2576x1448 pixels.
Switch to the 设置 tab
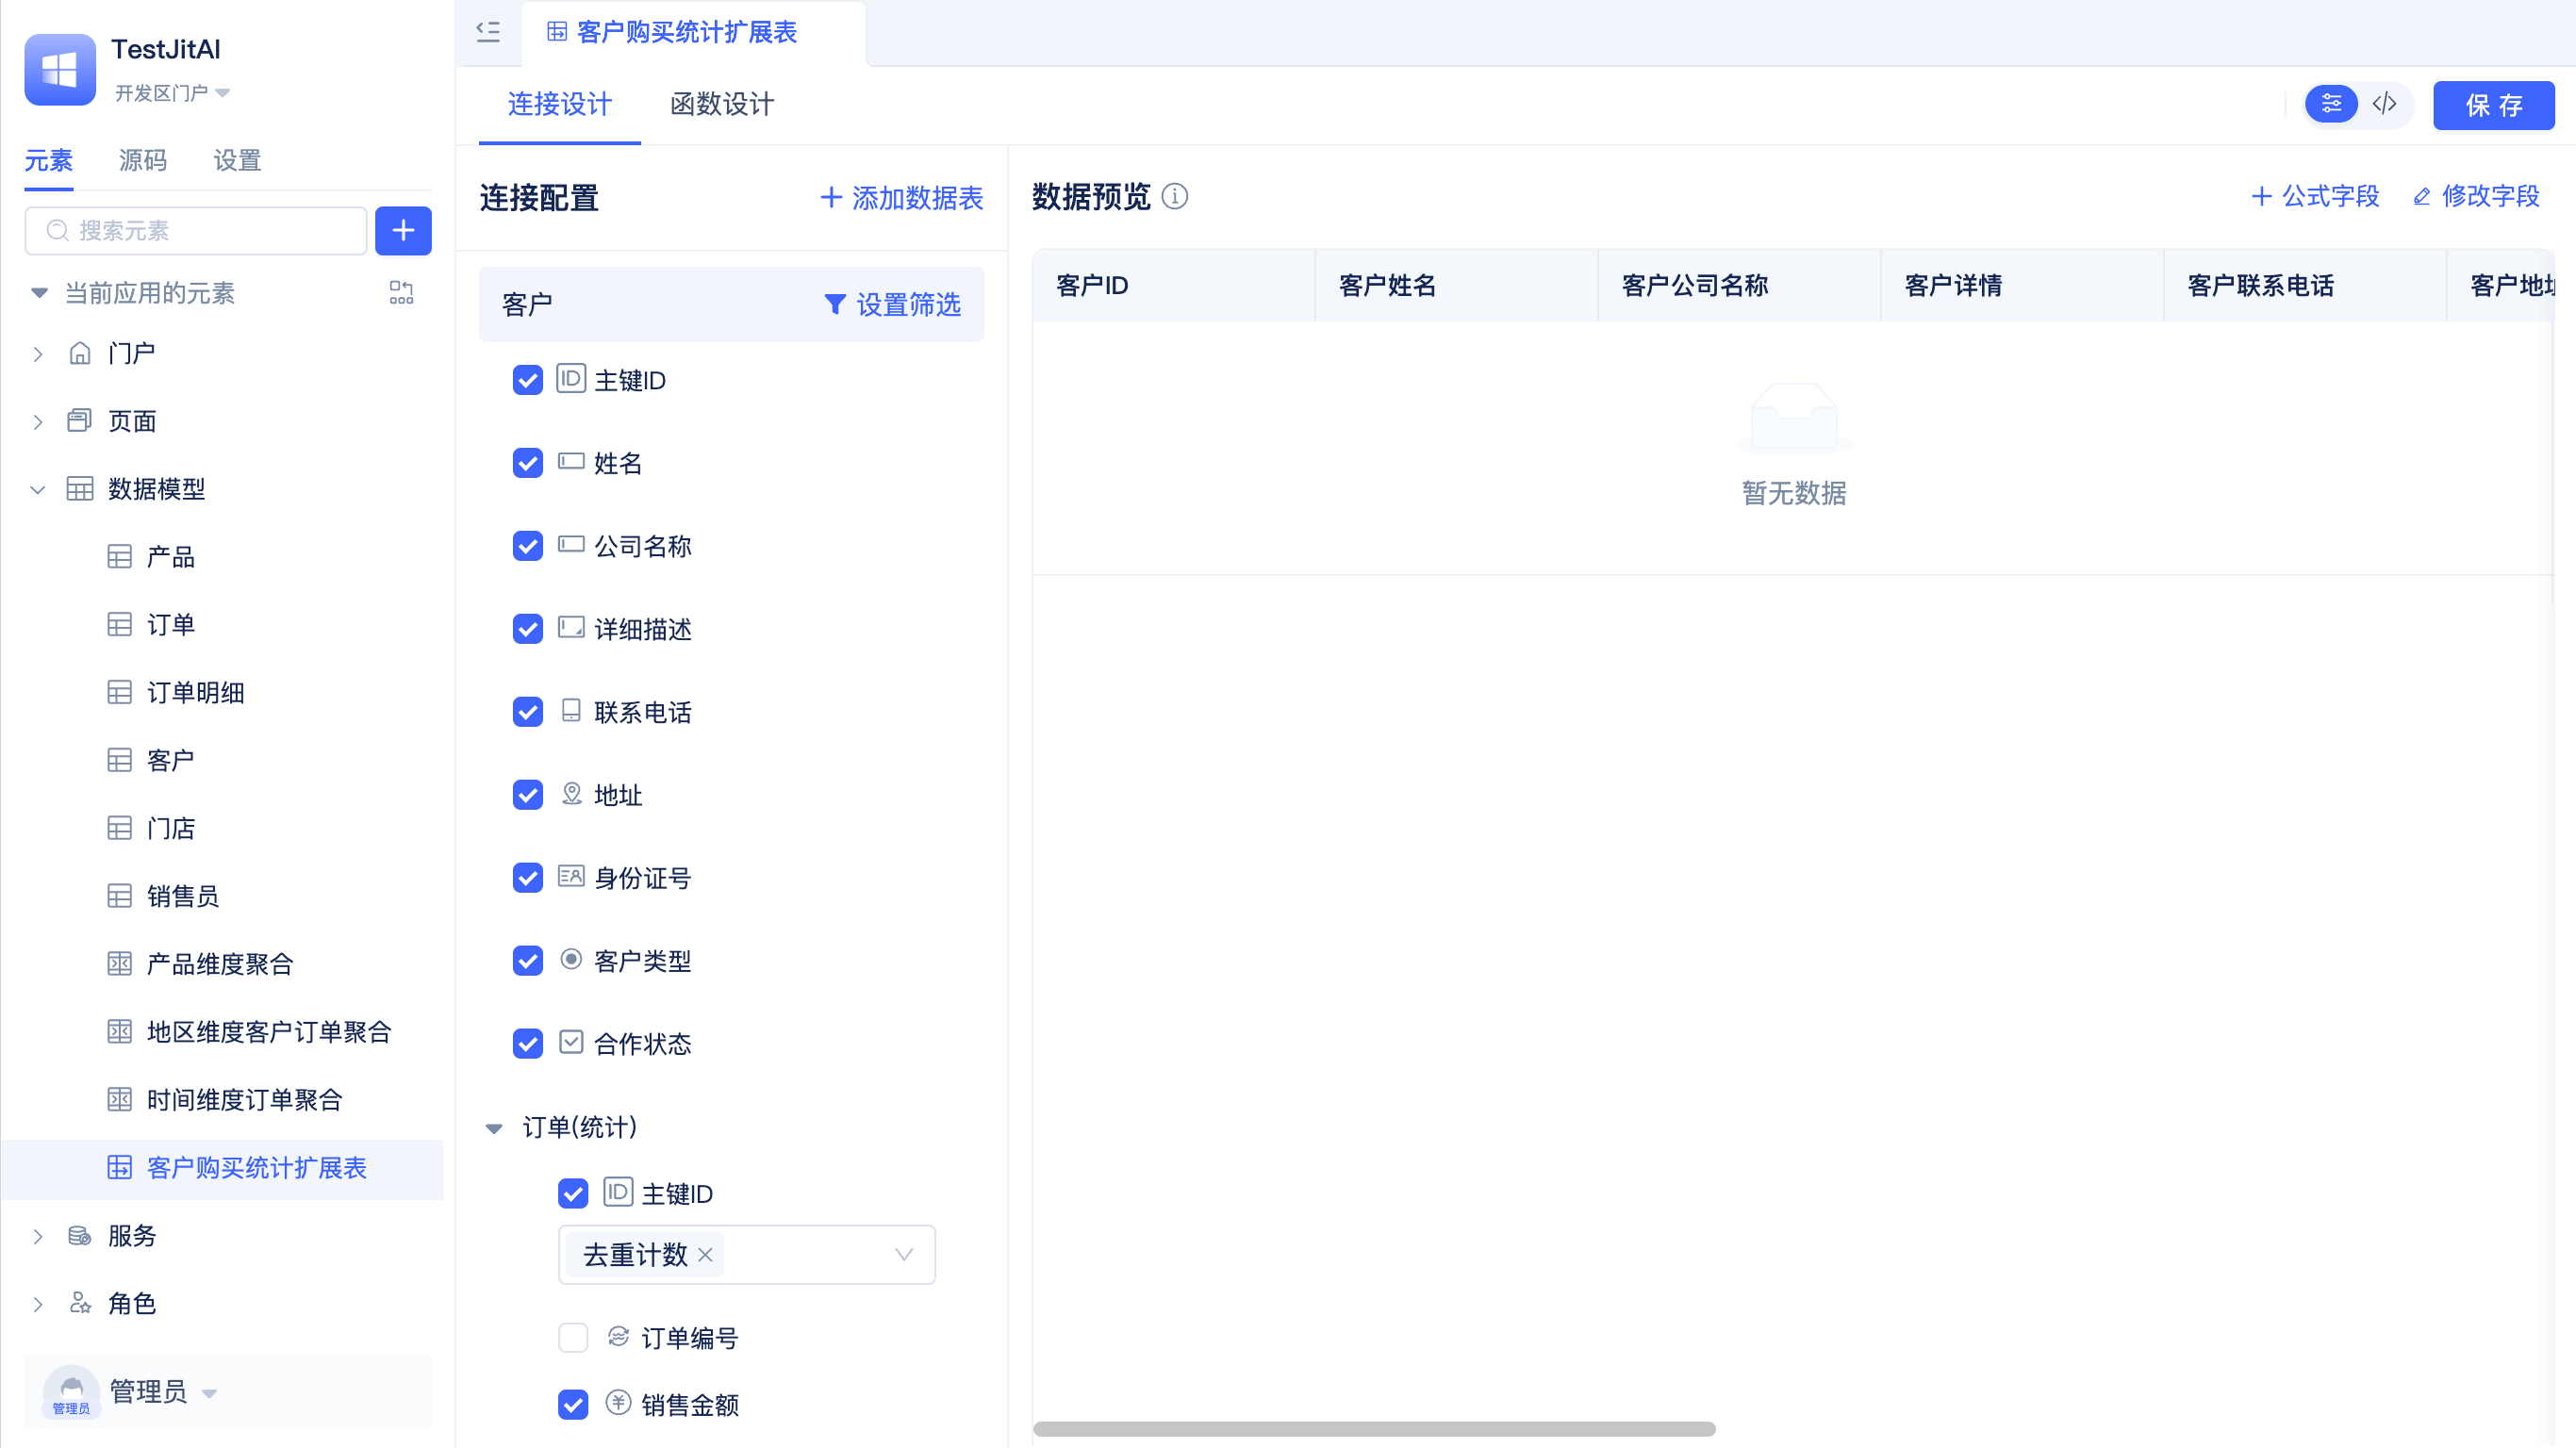point(237,161)
